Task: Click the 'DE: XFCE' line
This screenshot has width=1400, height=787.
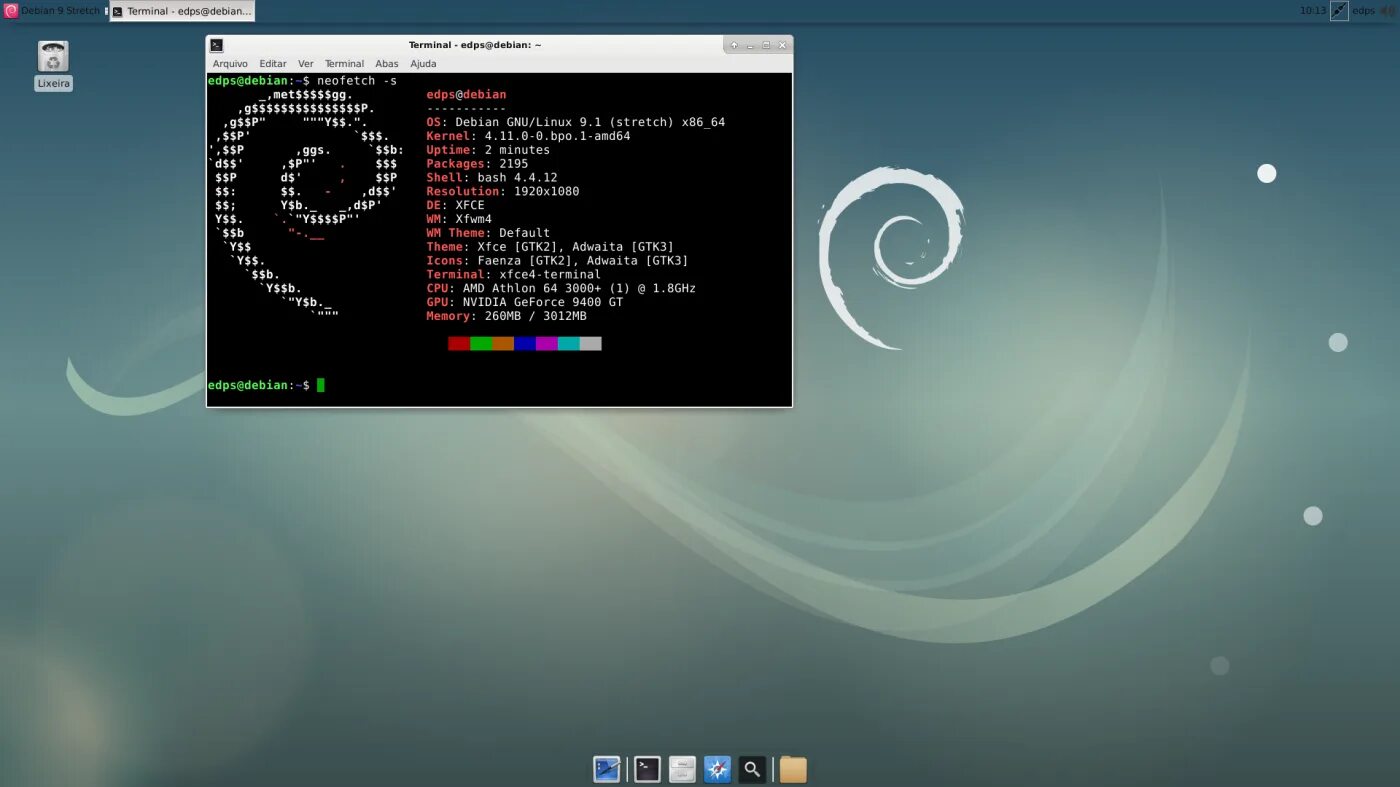Action: [455, 205]
